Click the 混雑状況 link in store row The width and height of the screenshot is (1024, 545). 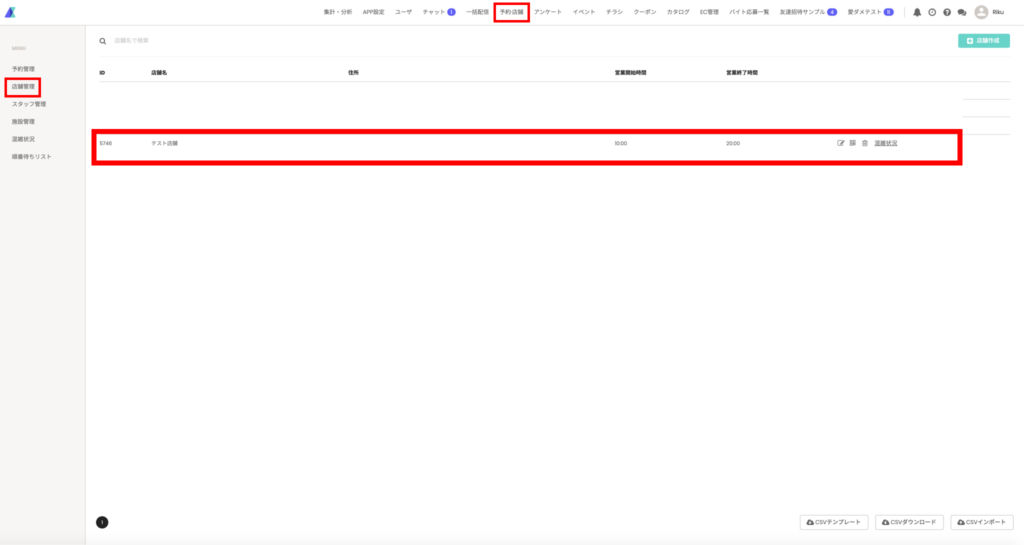886,143
